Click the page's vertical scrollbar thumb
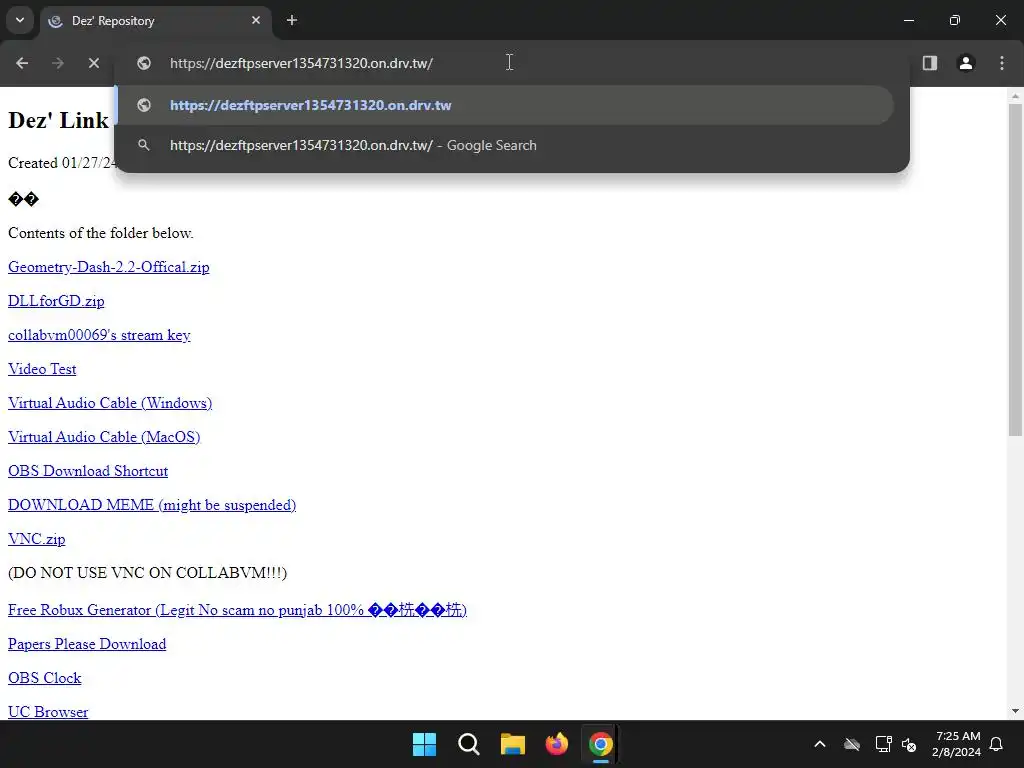This screenshot has height=768, width=1024. (x=1015, y=269)
